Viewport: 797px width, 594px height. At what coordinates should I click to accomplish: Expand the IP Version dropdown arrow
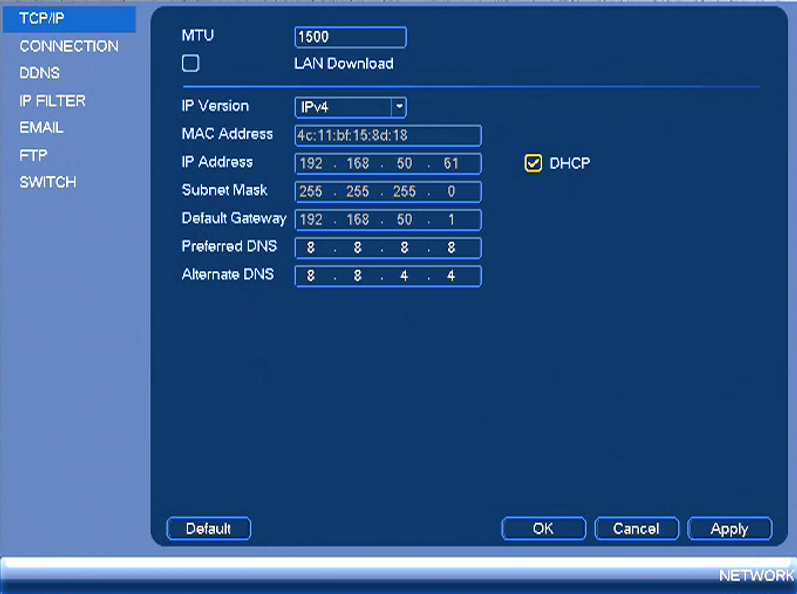coord(399,107)
